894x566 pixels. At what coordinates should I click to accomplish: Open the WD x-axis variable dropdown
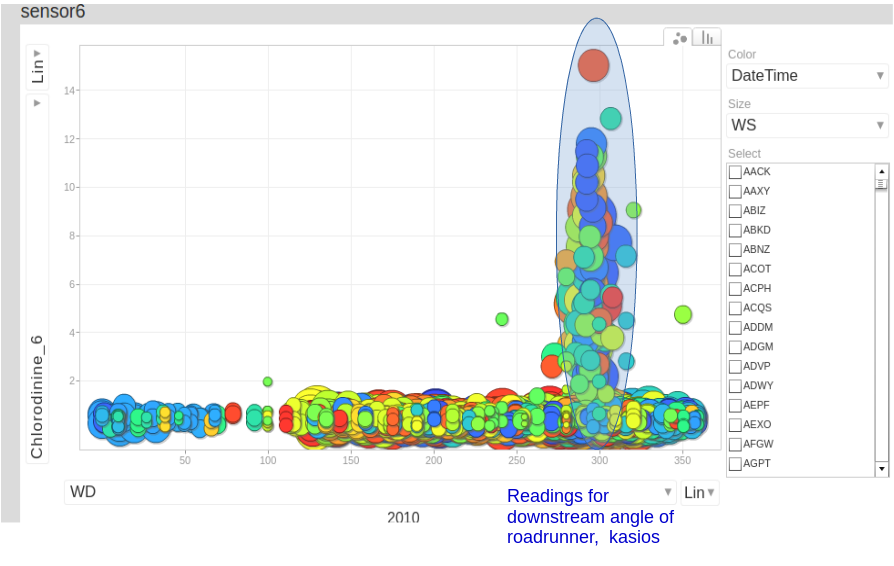coord(370,492)
